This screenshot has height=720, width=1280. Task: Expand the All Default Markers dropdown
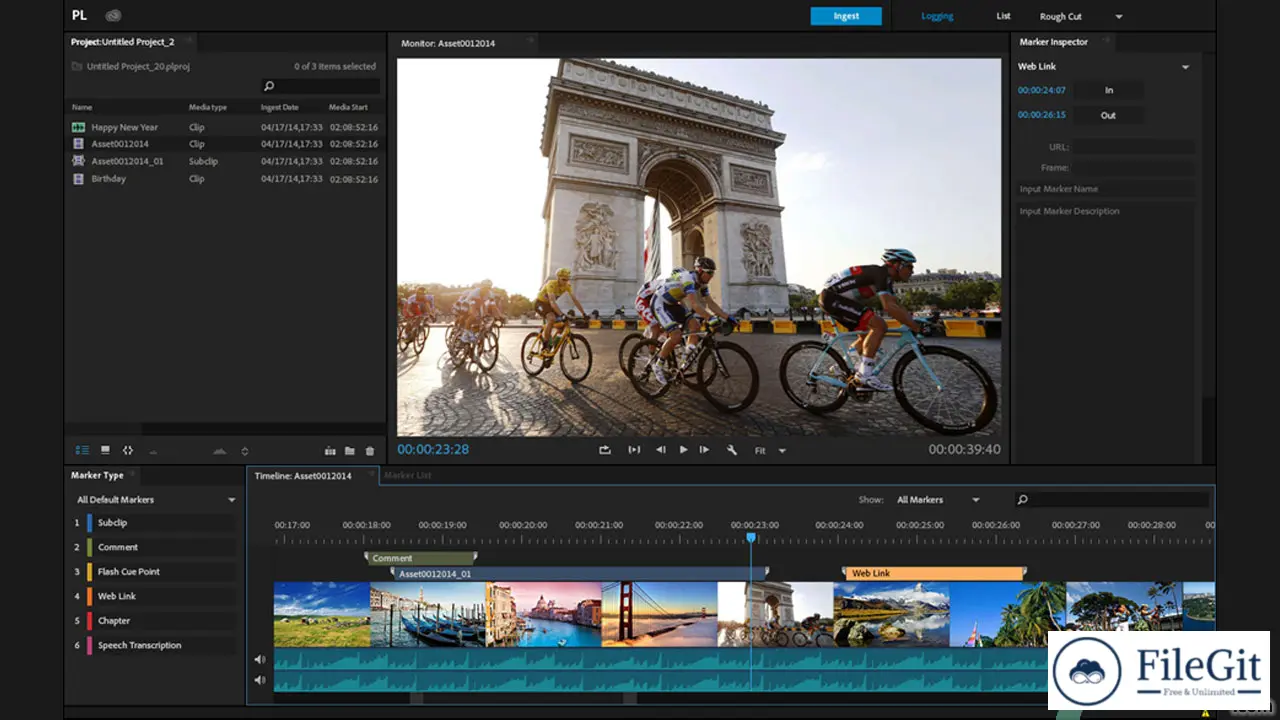[x=232, y=500]
